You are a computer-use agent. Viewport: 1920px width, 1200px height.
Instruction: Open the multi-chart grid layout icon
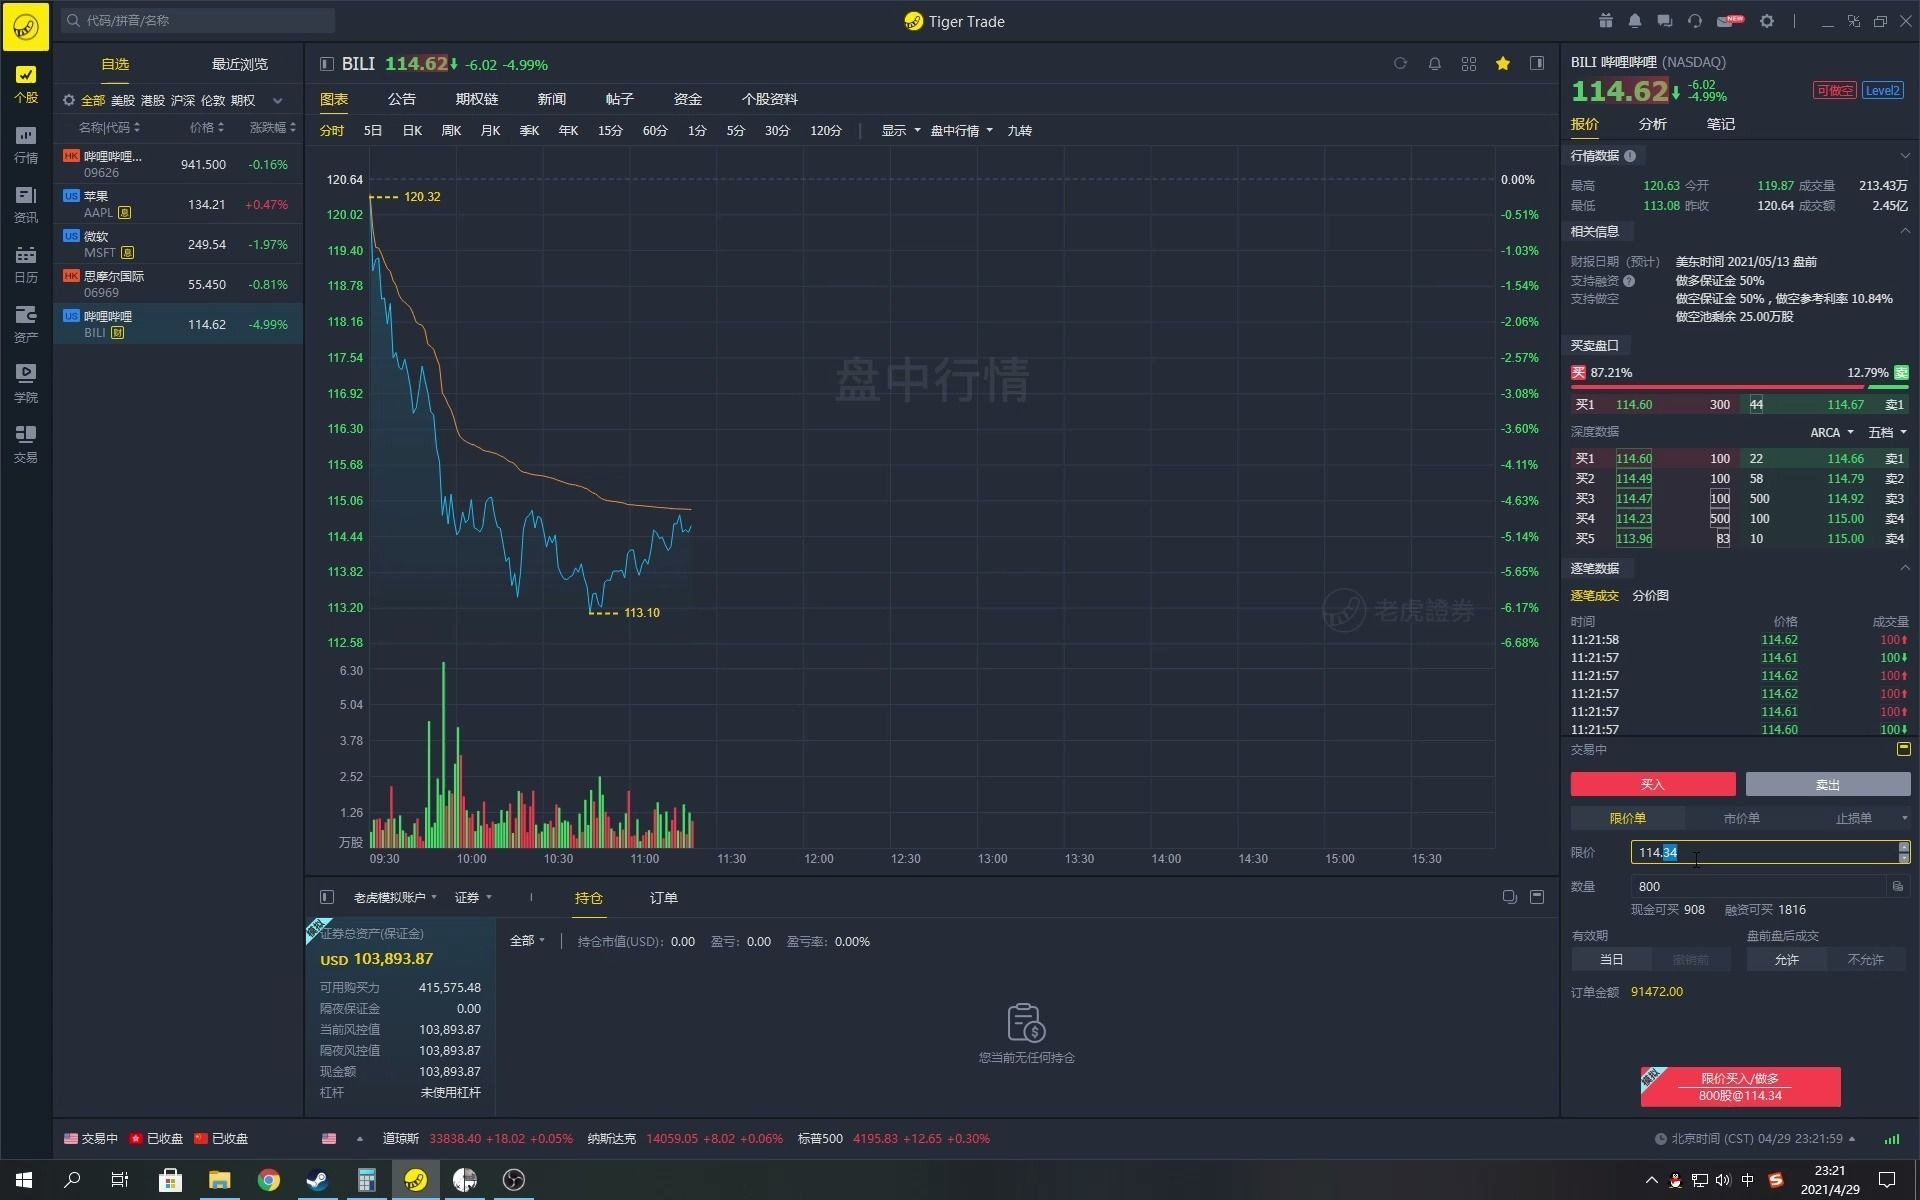(1468, 64)
